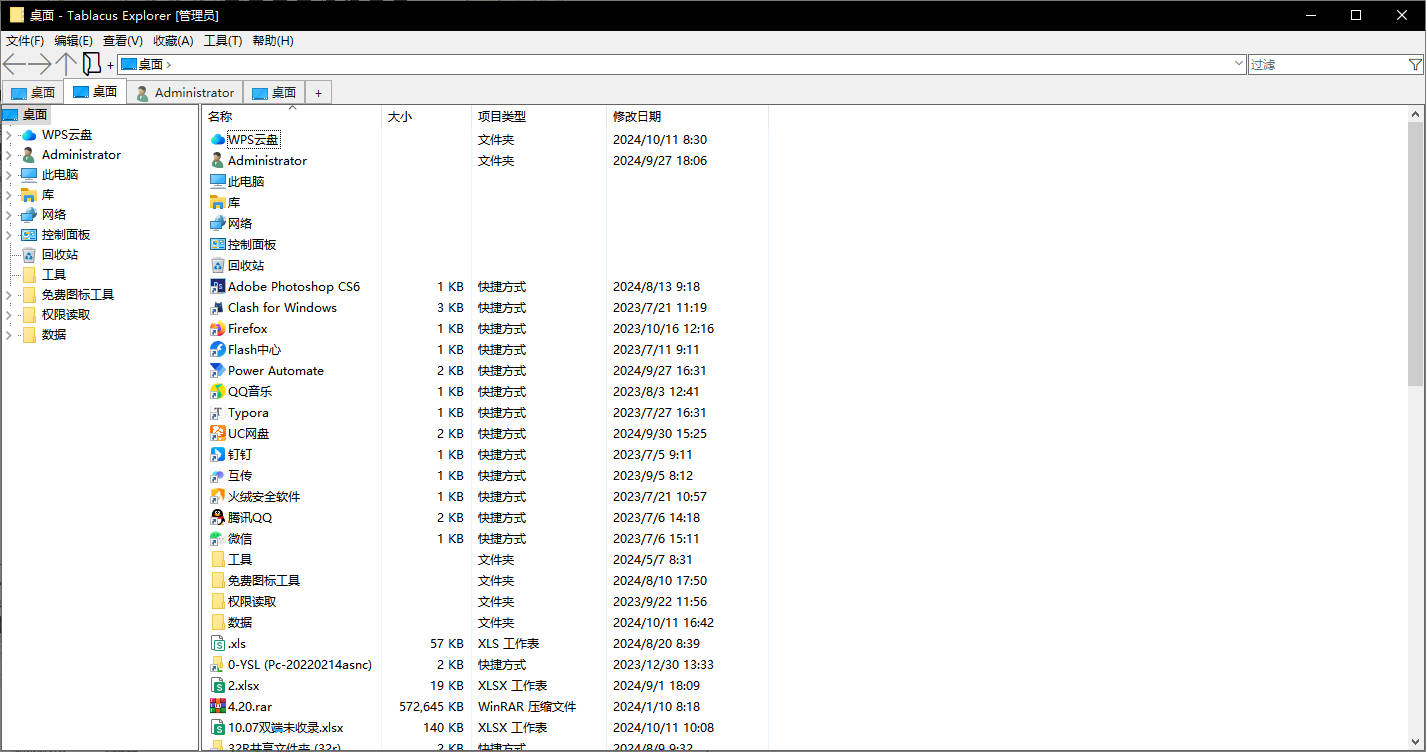Image resolution: width=1426 pixels, height=752 pixels.
Task: Add a new tab with the plus tab button
Action: pos(318,93)
